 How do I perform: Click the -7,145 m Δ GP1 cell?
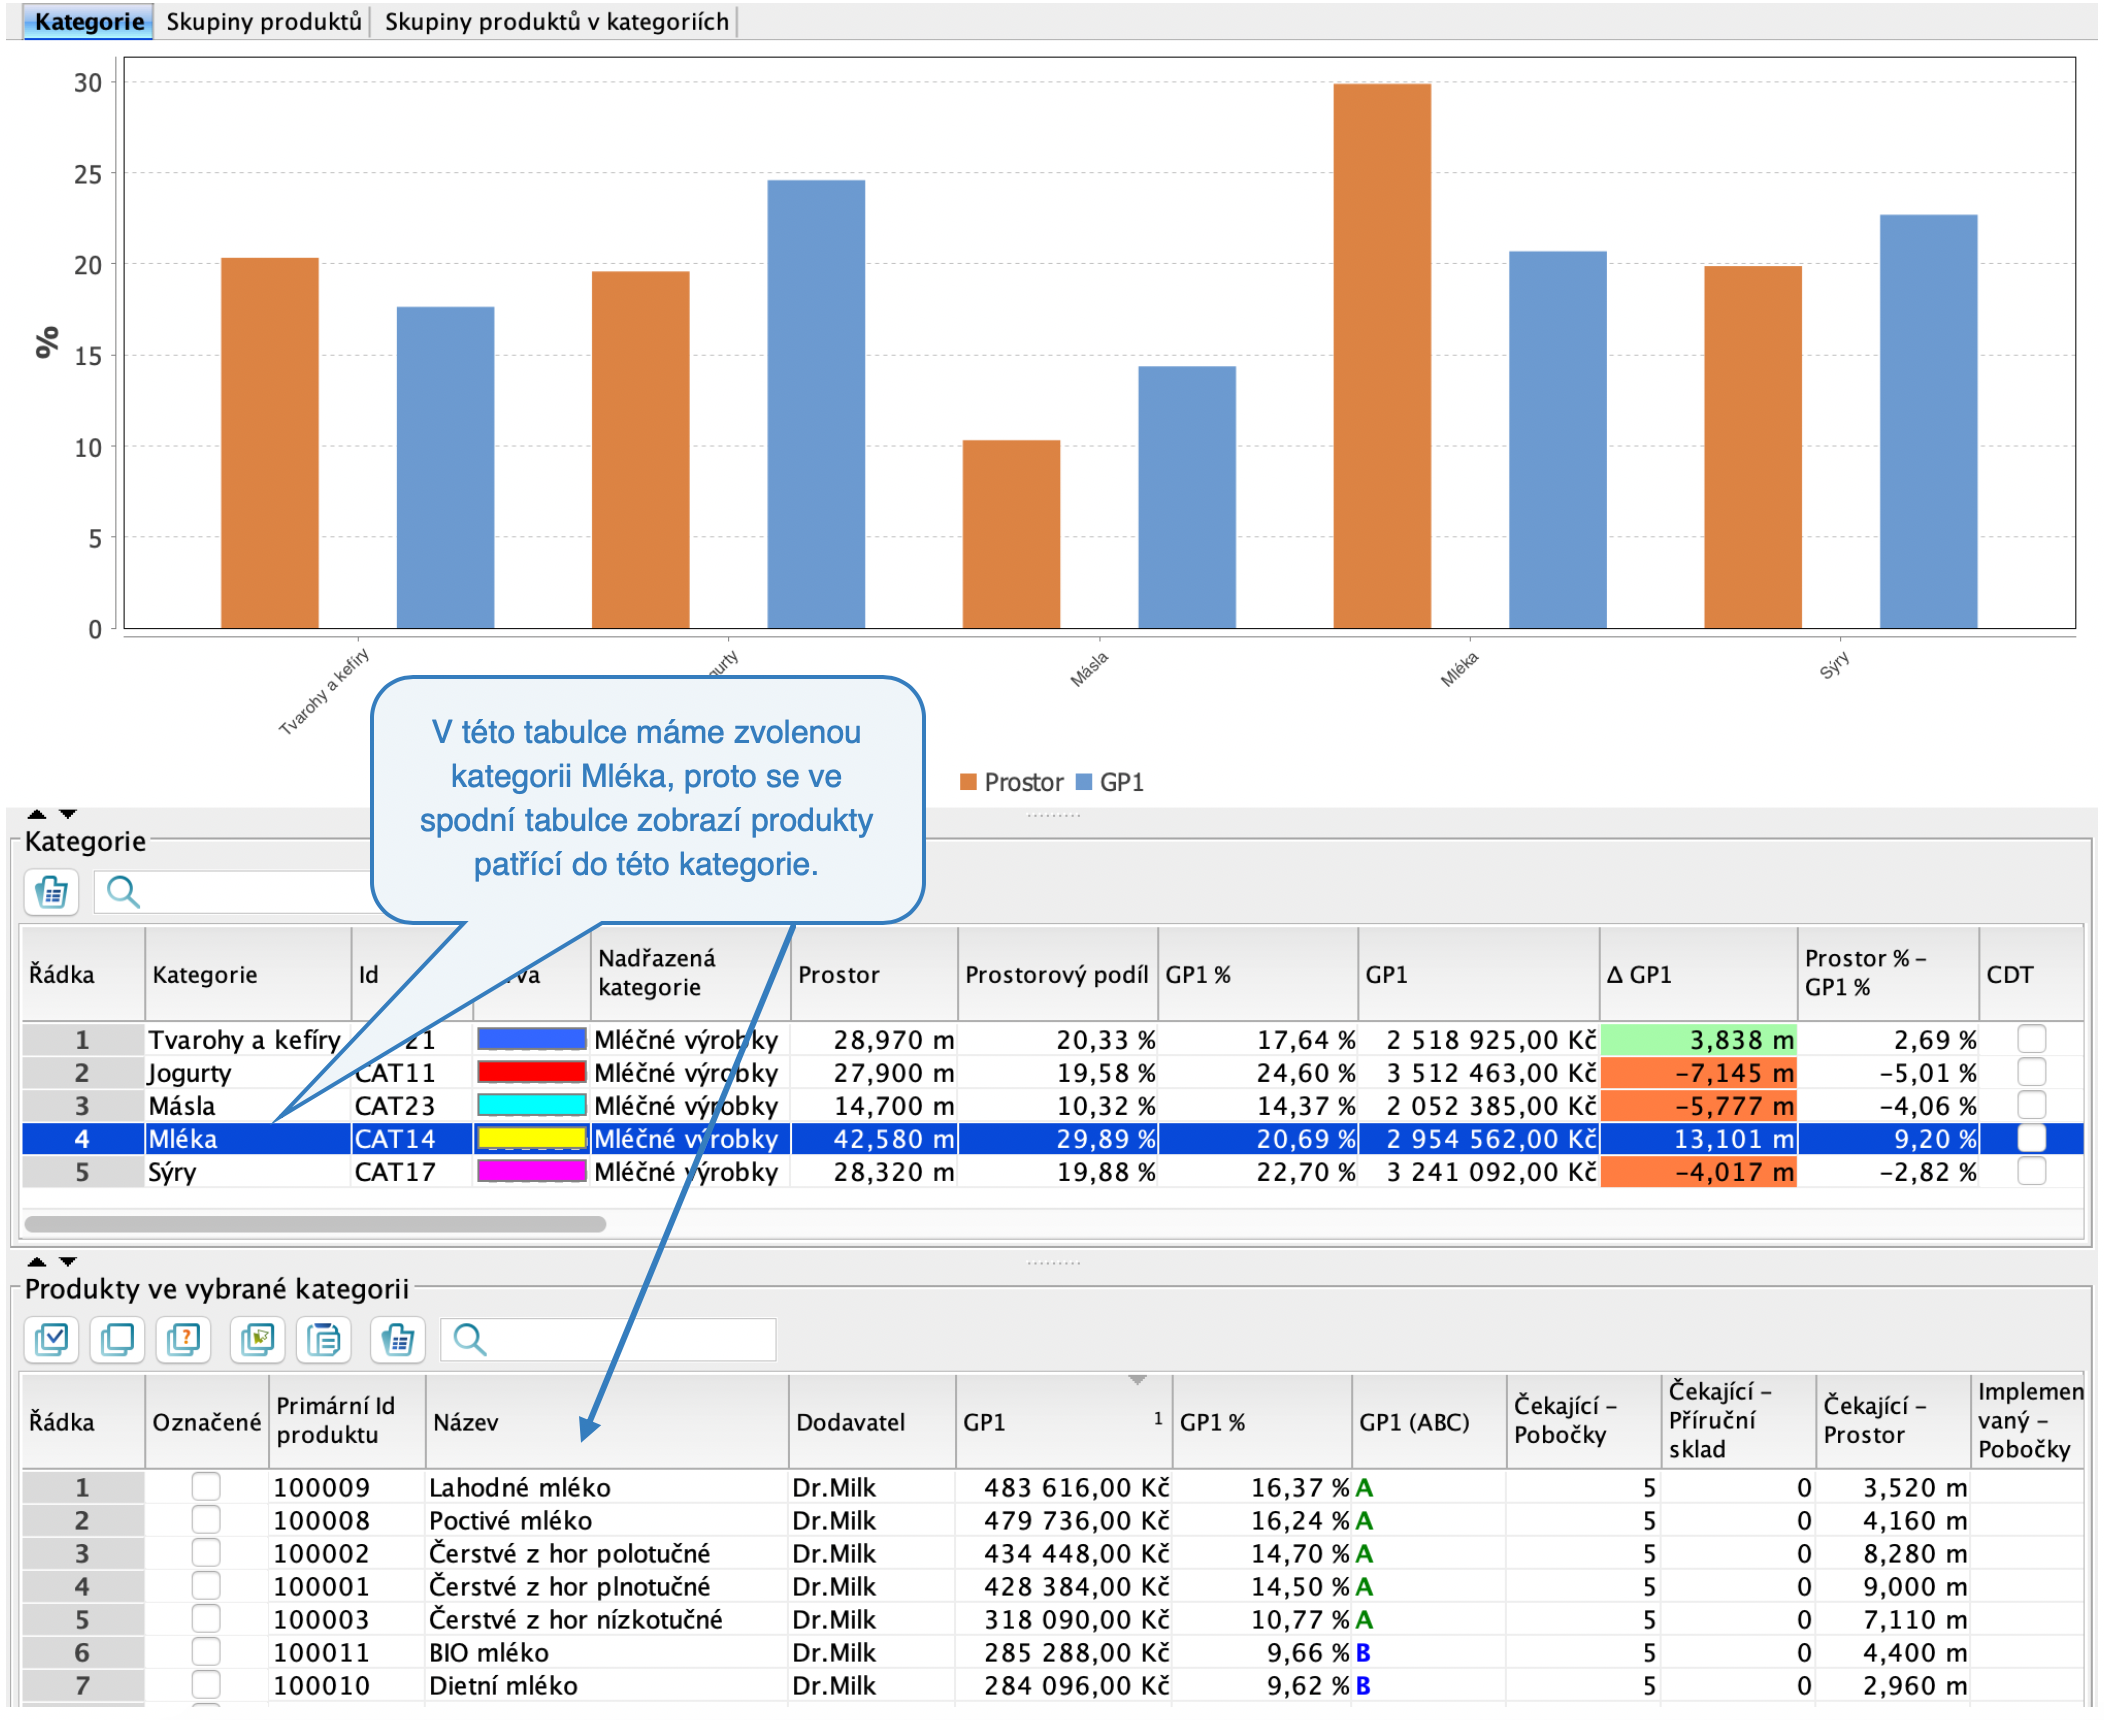1698,1072
